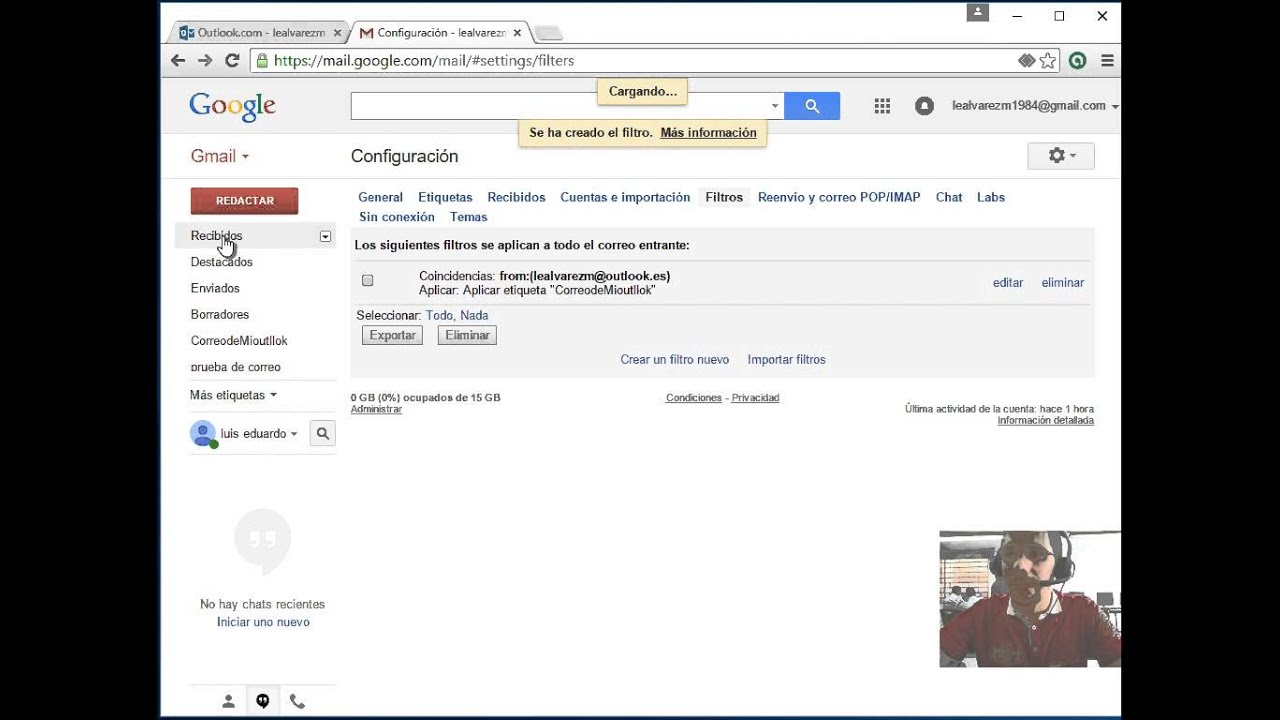Image resolution: width=1280 pixels, height=720 pixels.
Task: Click the green extension icon in toolbar
Action: coord(1077,61)
